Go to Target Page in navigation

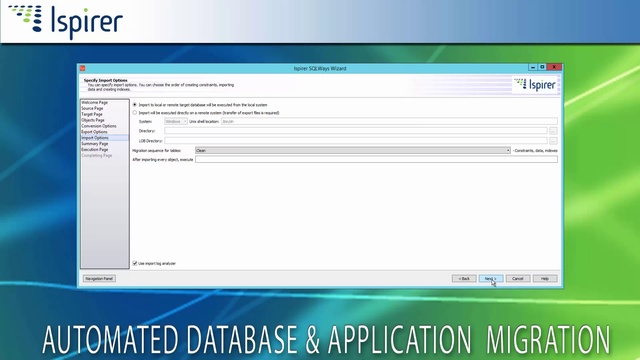click(92, 114)
